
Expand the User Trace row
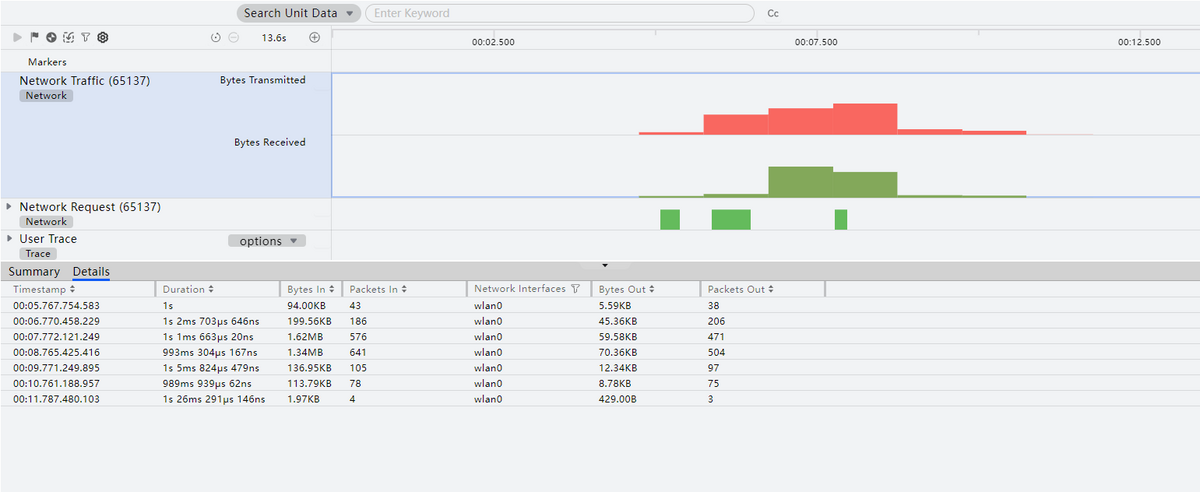[x=10, y=239]
